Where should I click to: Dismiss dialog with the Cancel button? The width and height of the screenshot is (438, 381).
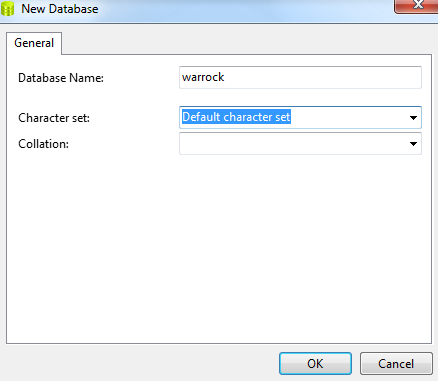coord(396,363)
